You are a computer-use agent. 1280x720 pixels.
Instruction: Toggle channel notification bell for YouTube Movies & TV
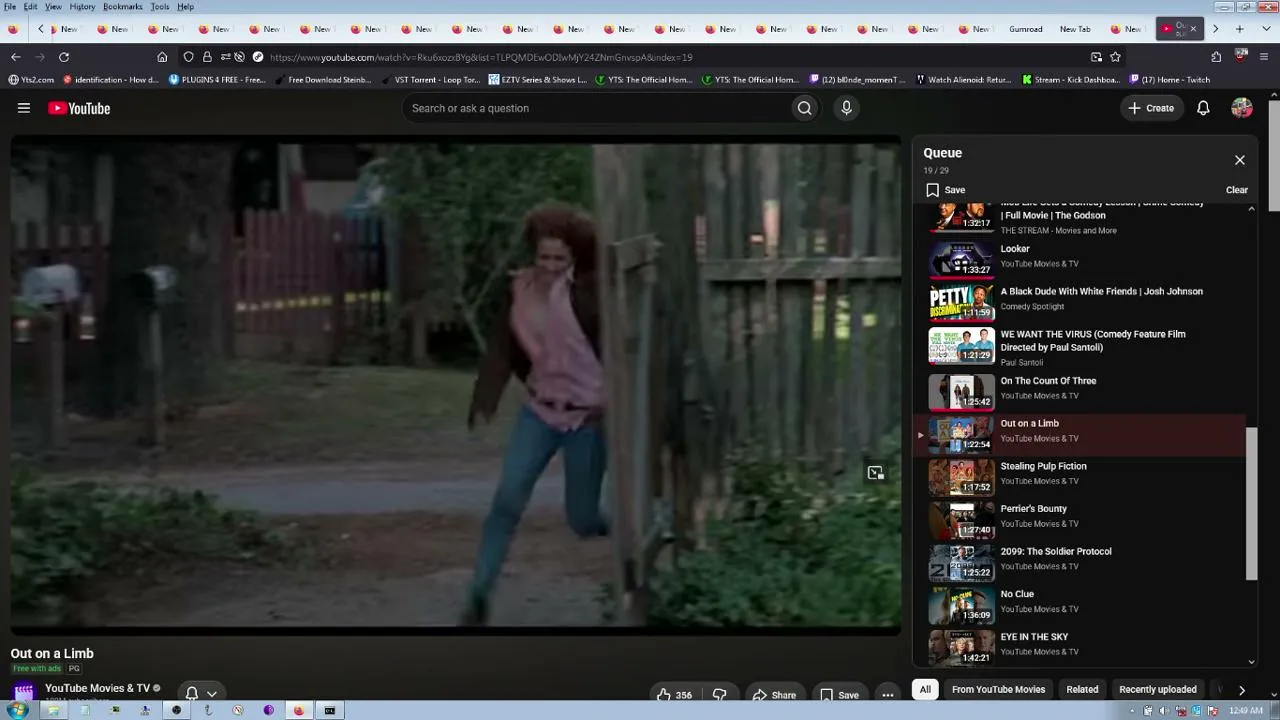[x=192, y=693]
